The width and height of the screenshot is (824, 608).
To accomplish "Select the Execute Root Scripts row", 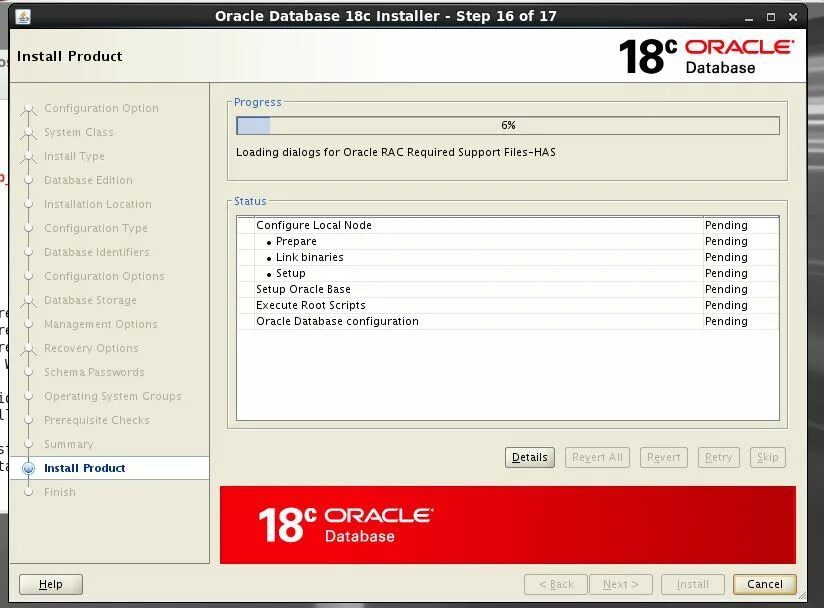I will point(508,306).
